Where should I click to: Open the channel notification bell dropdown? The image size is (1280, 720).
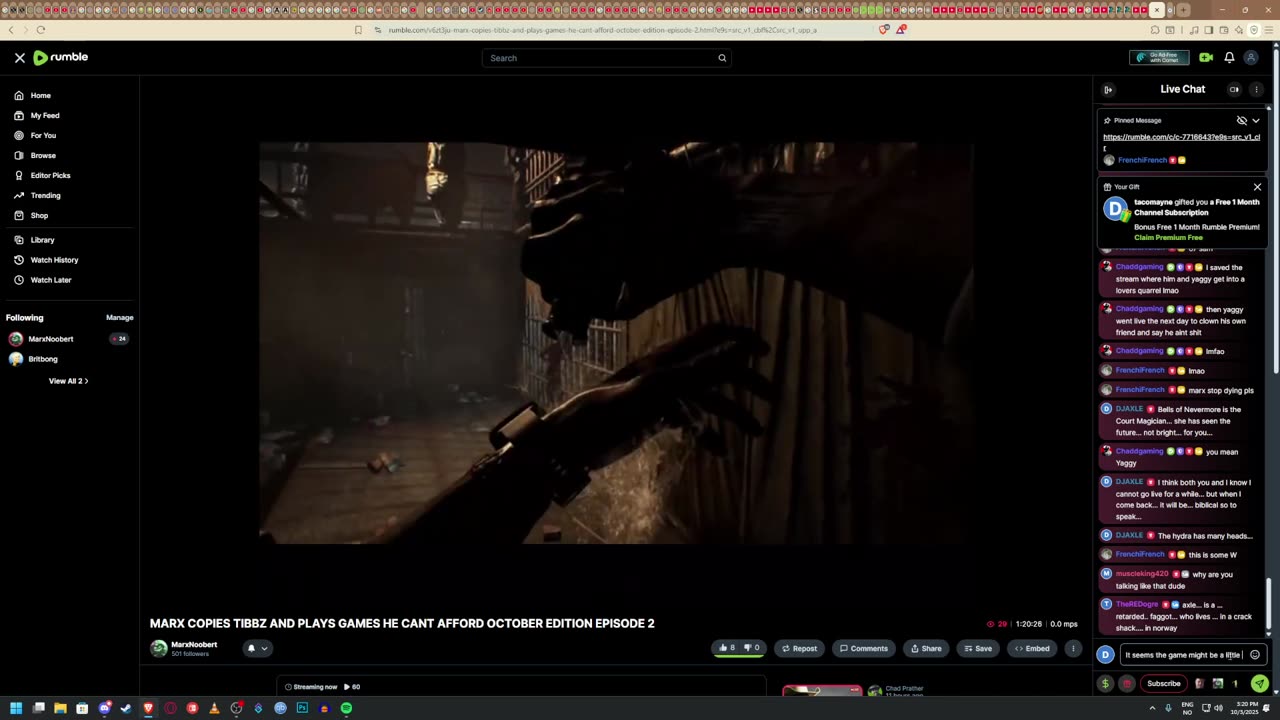click(257, 648)
